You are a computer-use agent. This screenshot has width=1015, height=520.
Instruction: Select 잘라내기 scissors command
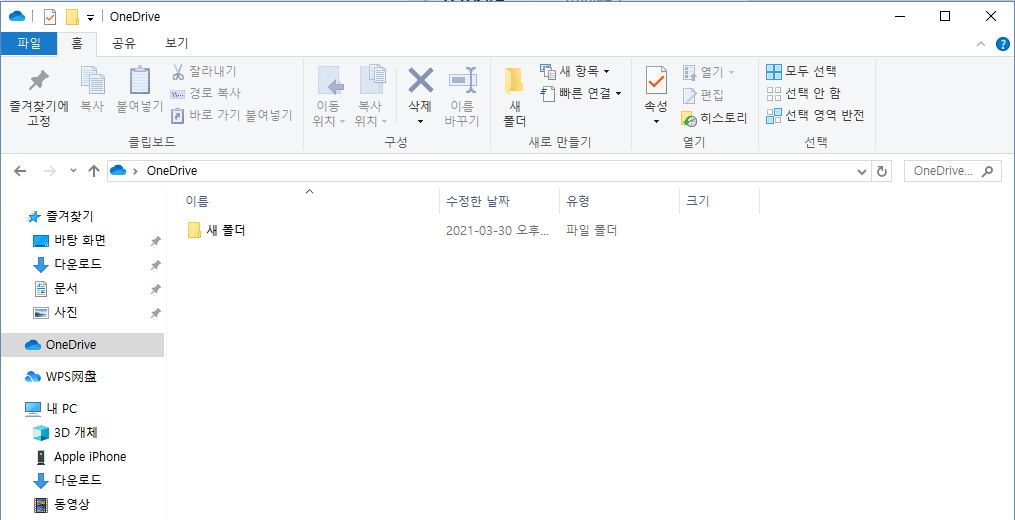coord(203,71)
